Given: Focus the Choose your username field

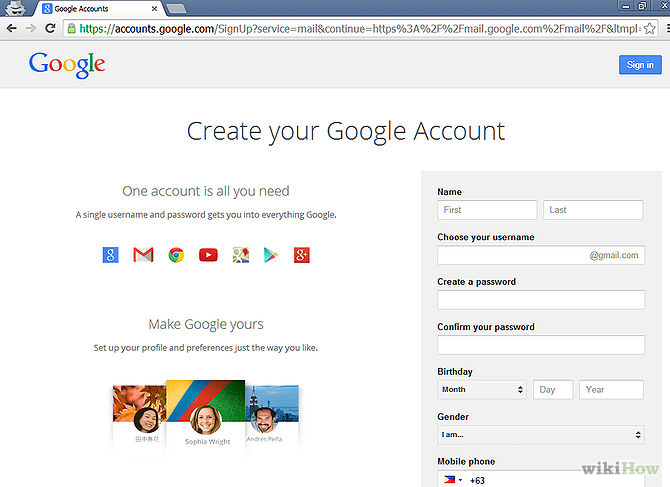Looking at the screenshot, I should click(x=512, y=255).
